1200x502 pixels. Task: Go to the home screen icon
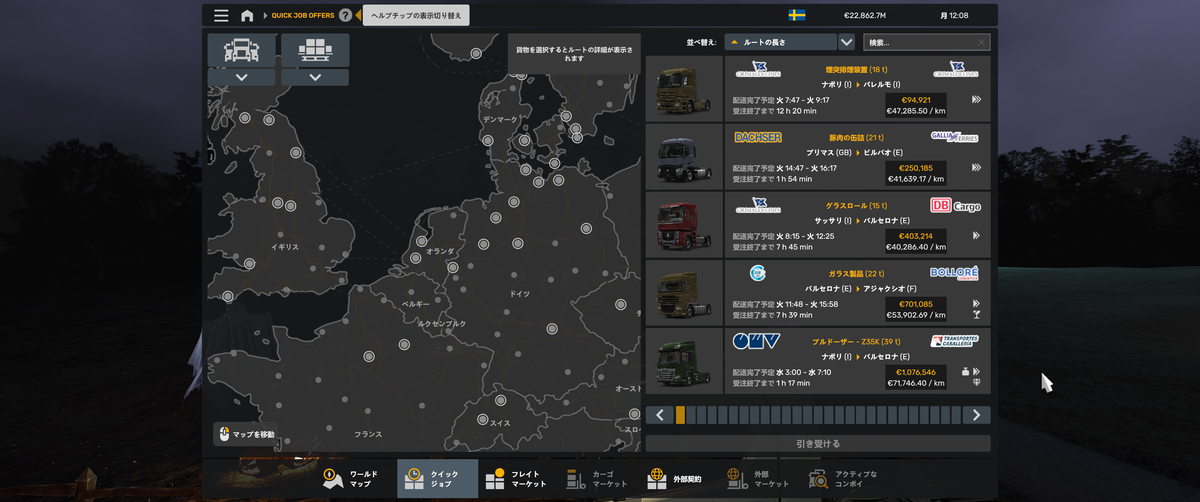point(247,16)
